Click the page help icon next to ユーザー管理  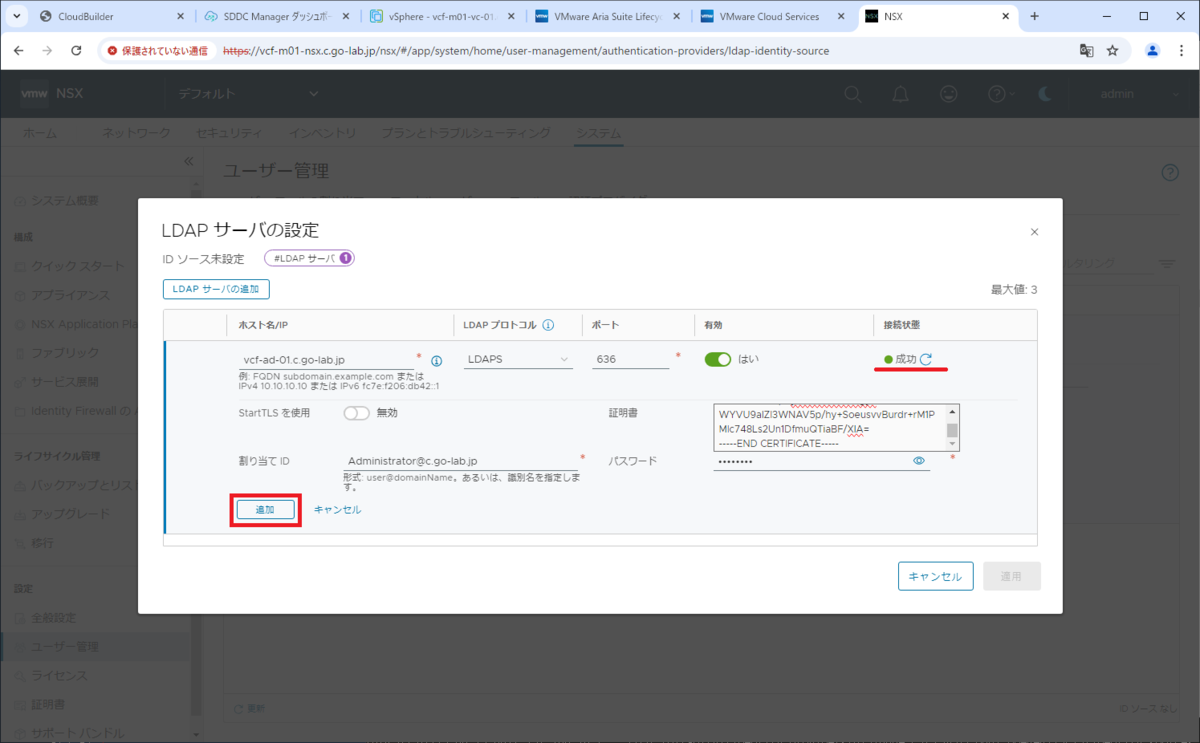tap(1170, 172)
